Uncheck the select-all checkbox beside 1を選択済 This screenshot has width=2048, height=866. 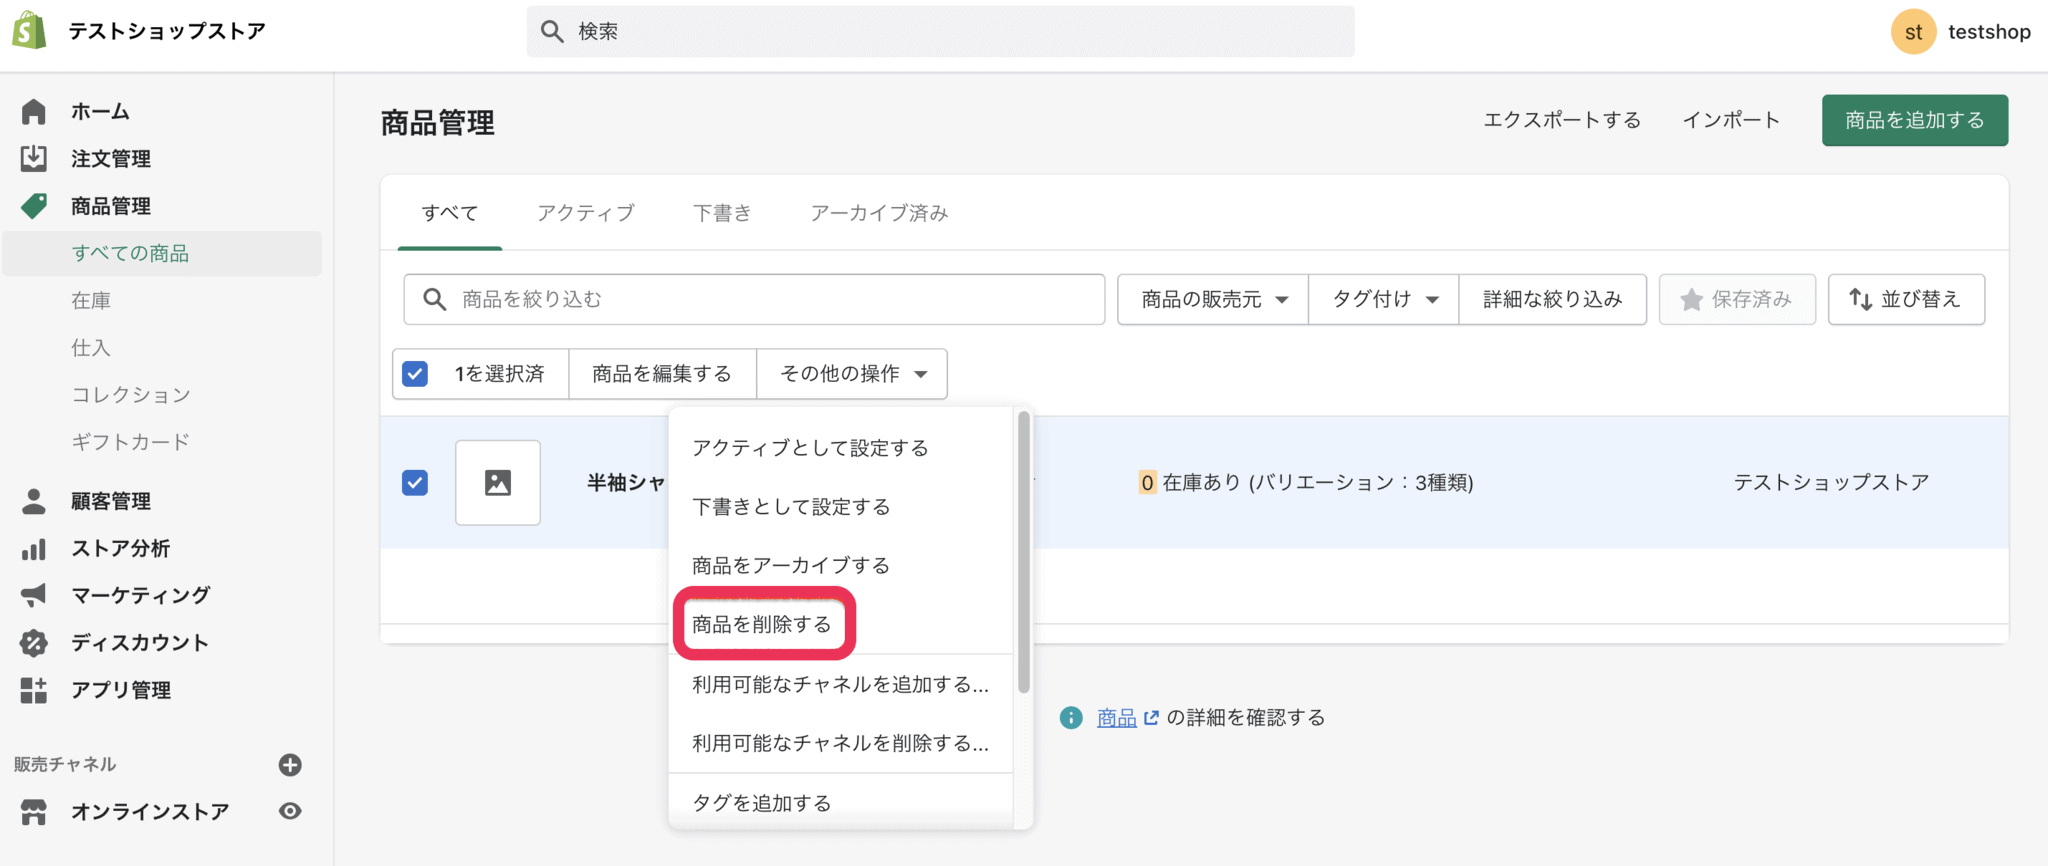pyautogui.click(x=415, y=374)
